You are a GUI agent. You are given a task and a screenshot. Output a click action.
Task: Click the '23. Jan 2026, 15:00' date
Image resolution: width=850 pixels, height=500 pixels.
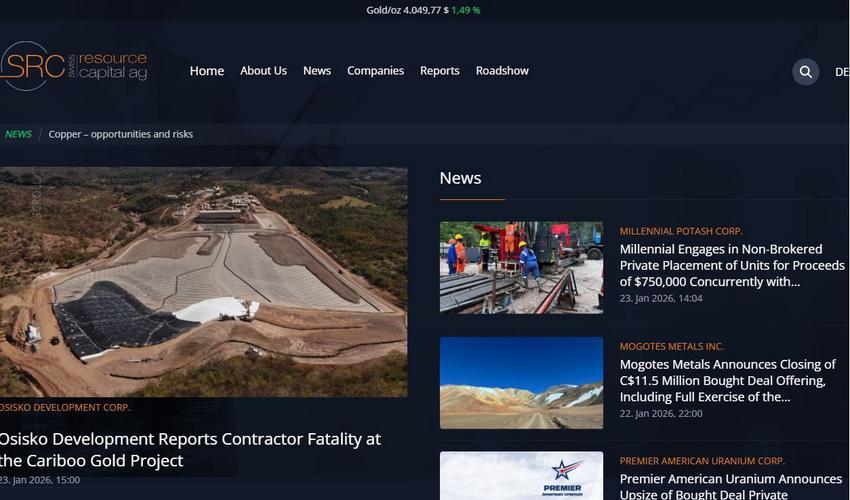point(40,480)
